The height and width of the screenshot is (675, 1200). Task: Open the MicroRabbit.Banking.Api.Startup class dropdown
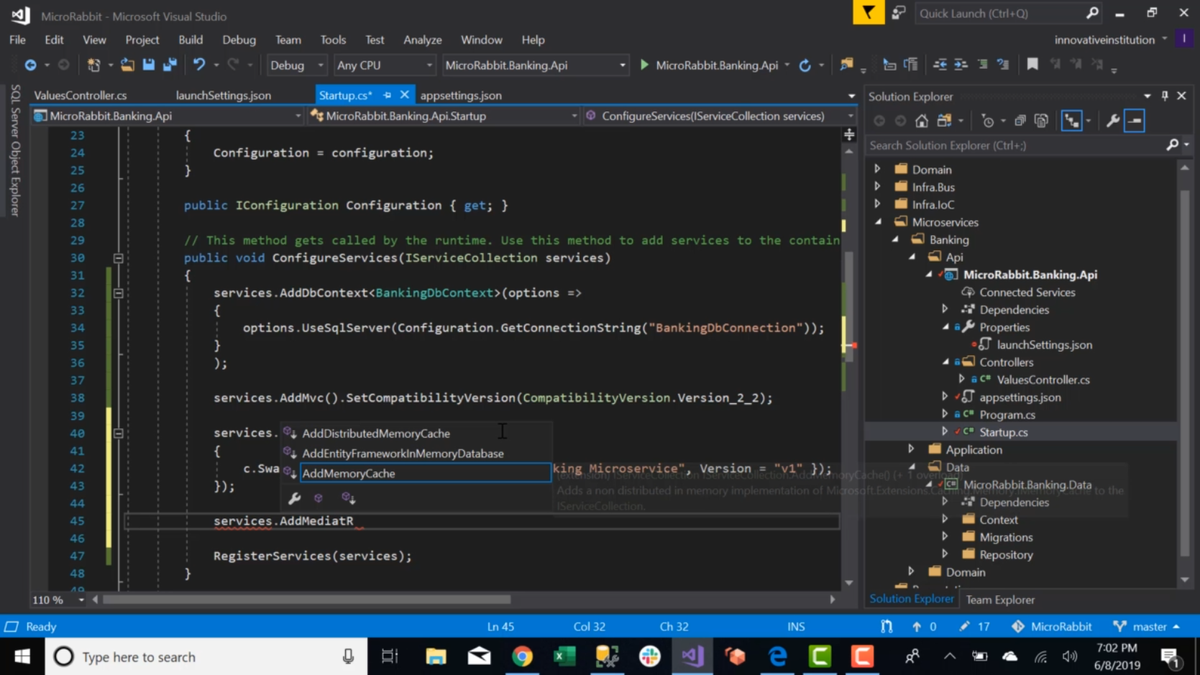click(x=444, y=116)
